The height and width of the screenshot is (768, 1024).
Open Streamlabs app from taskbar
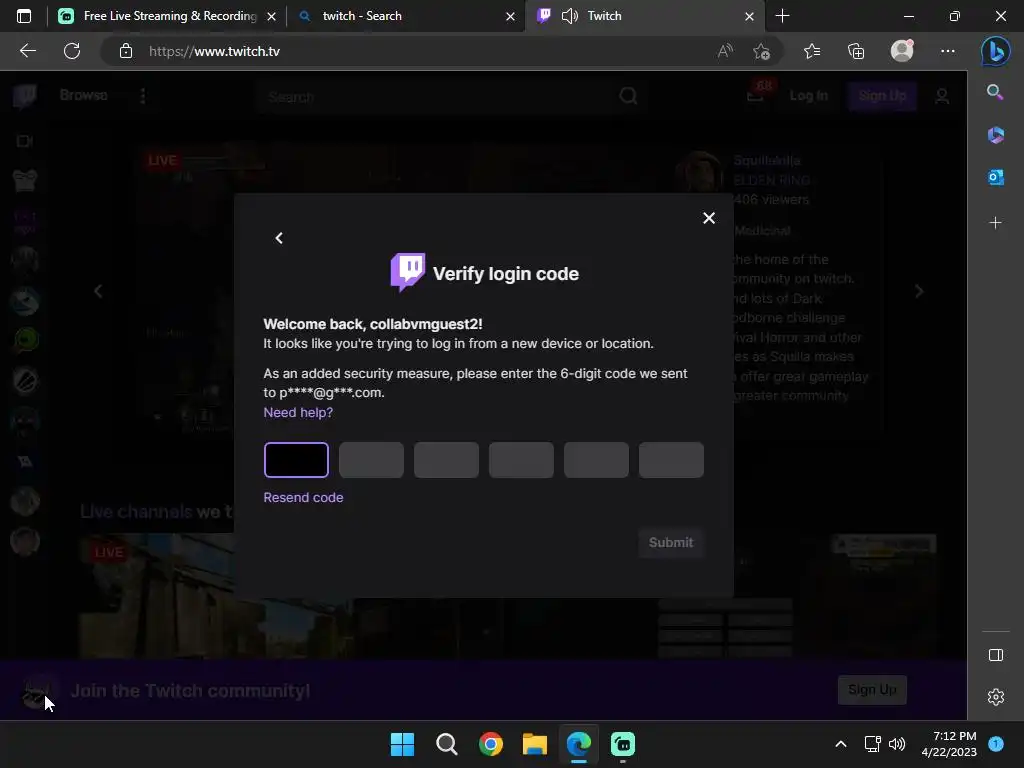point(623,744)
